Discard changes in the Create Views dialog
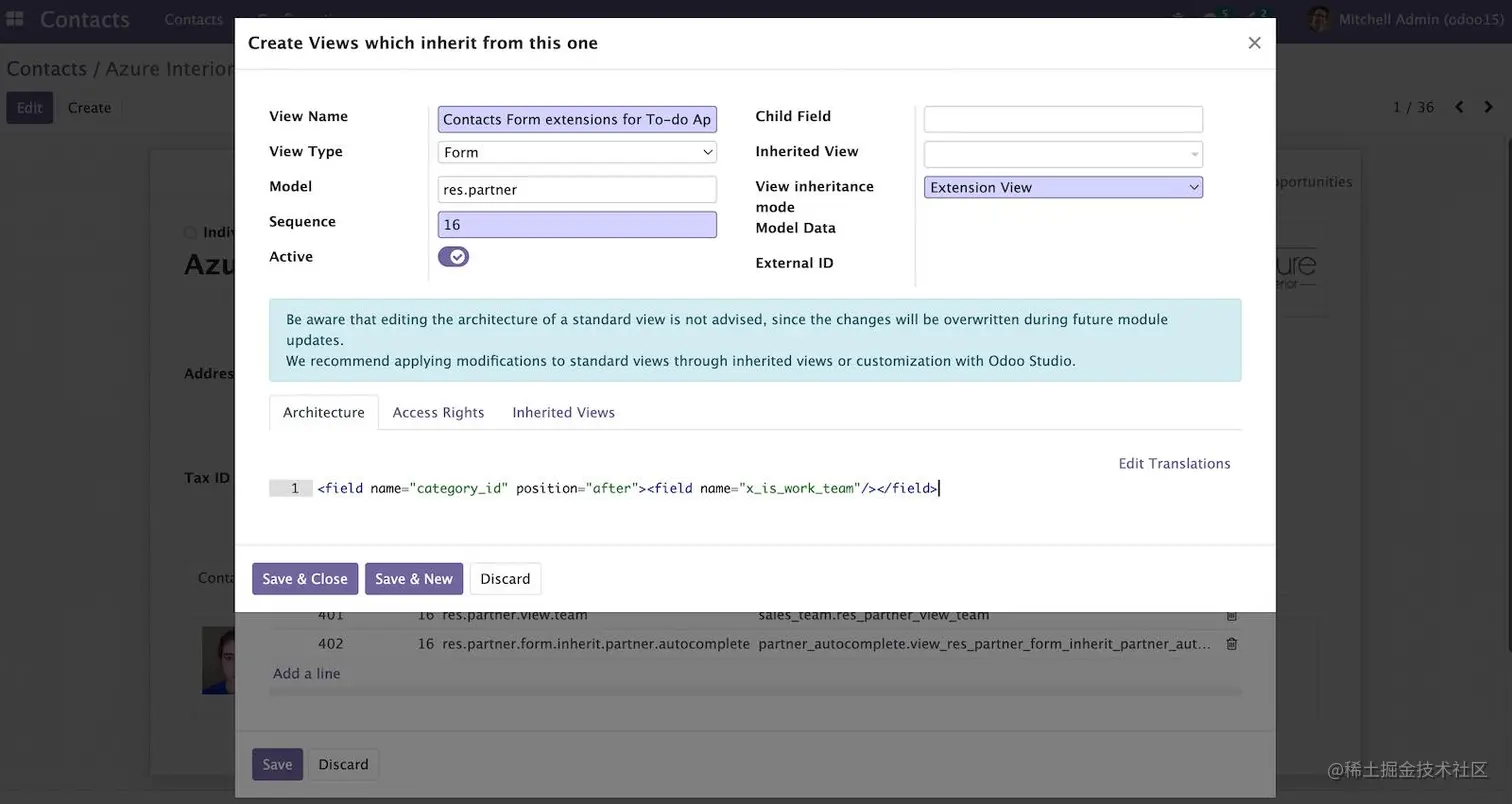This screenshot has width=1512, height=804. [505, 579]
